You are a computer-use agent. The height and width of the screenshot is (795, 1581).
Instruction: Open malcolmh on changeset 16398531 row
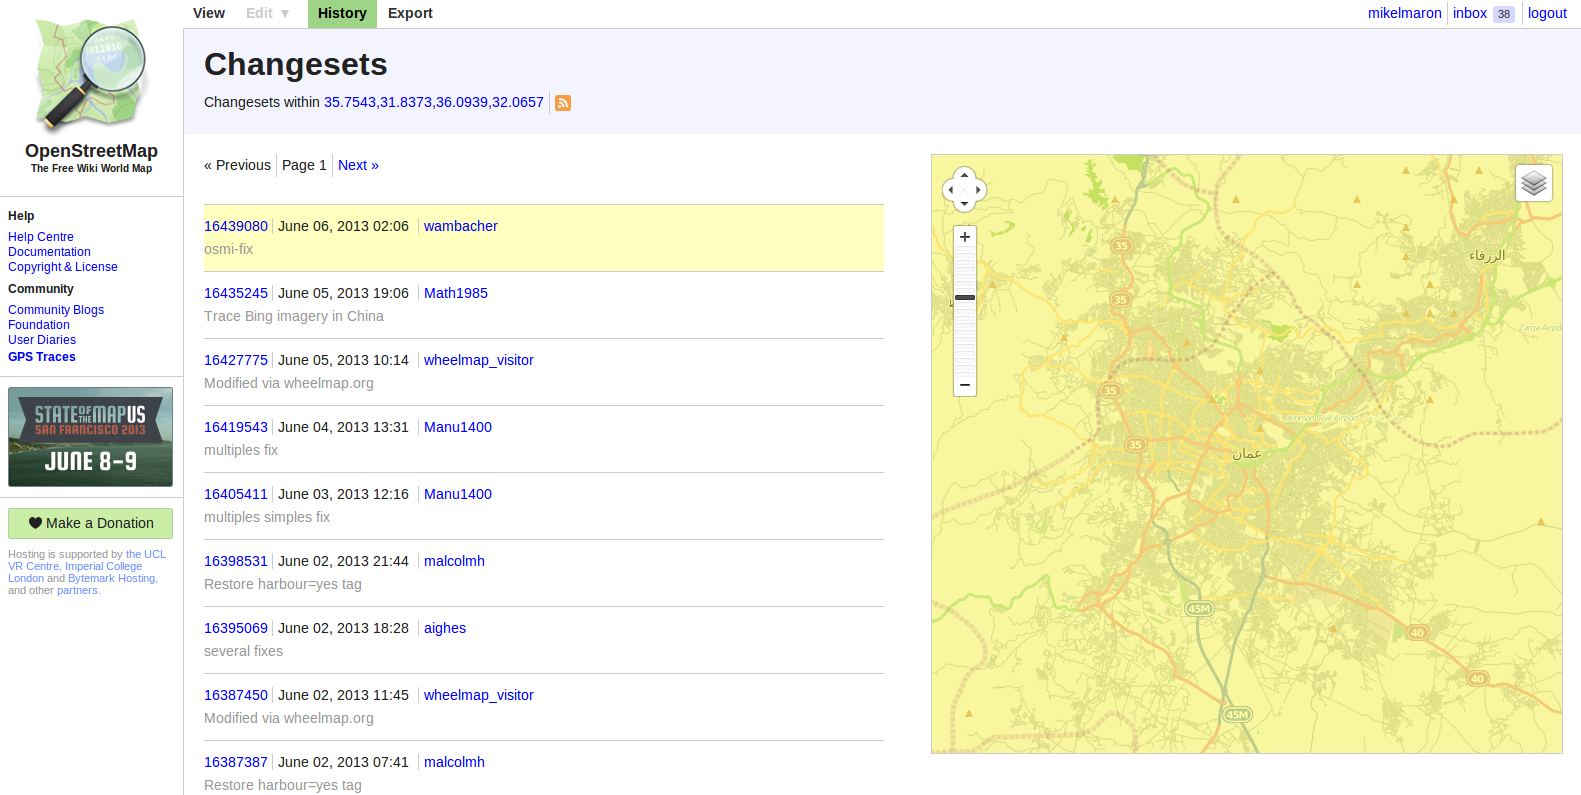pyautogui.click(x=454, y=561)
